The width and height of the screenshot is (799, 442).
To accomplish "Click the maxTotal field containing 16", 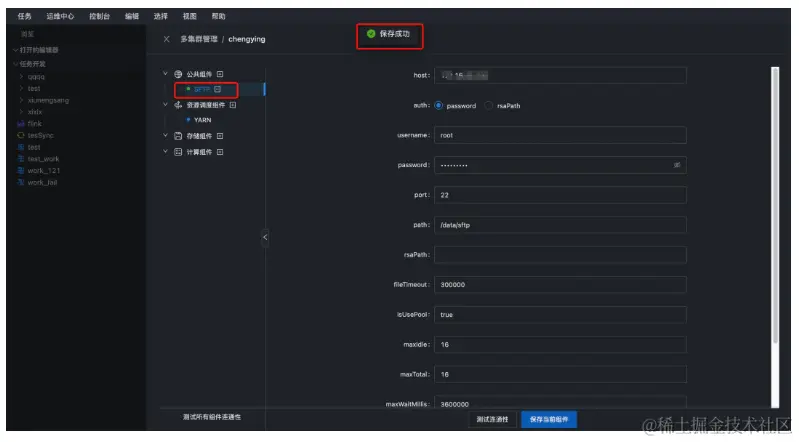I will (x=560, y=374).
